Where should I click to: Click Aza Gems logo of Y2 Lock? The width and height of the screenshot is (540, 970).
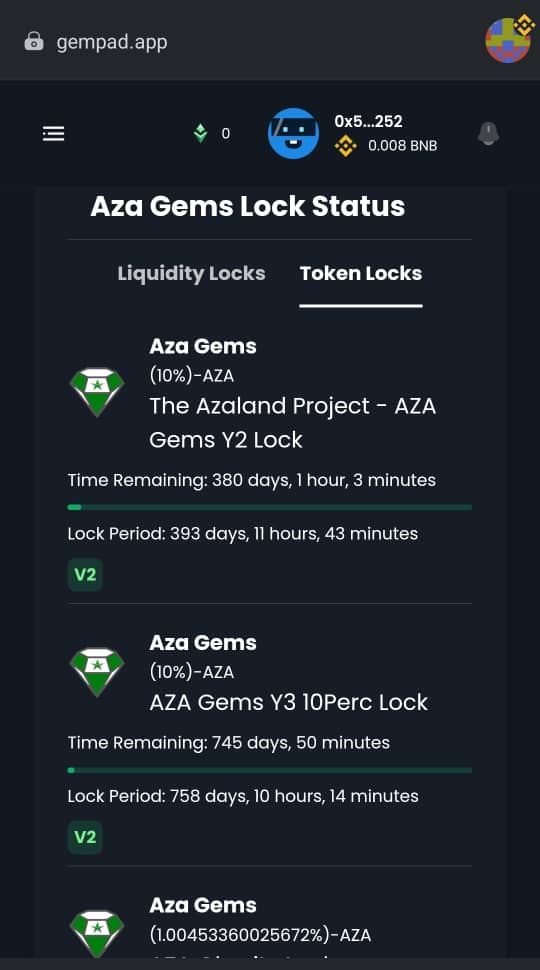[x=97, y=392]
